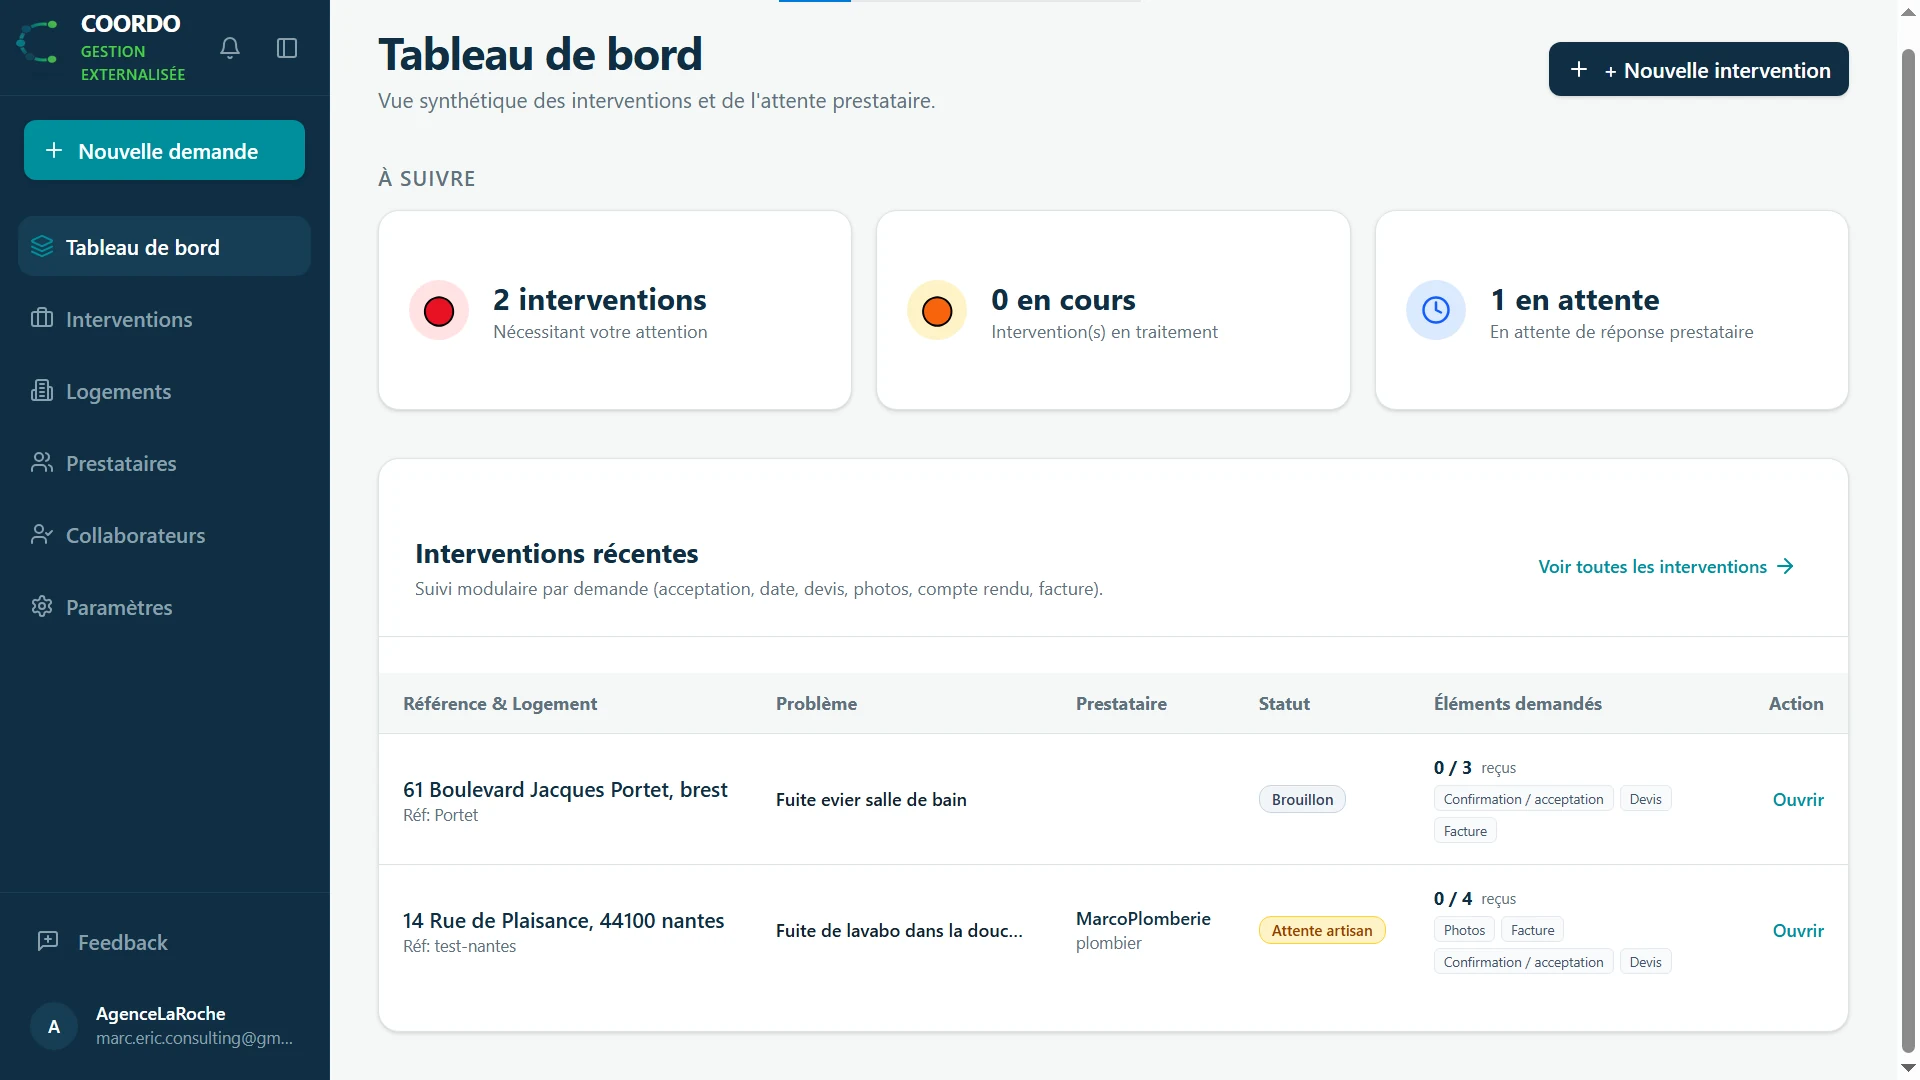This screenshot has height=1080, width=1920.
Task: Click '61 Boulevard Jacques Portet, brest' address
Action: (565, 789)
